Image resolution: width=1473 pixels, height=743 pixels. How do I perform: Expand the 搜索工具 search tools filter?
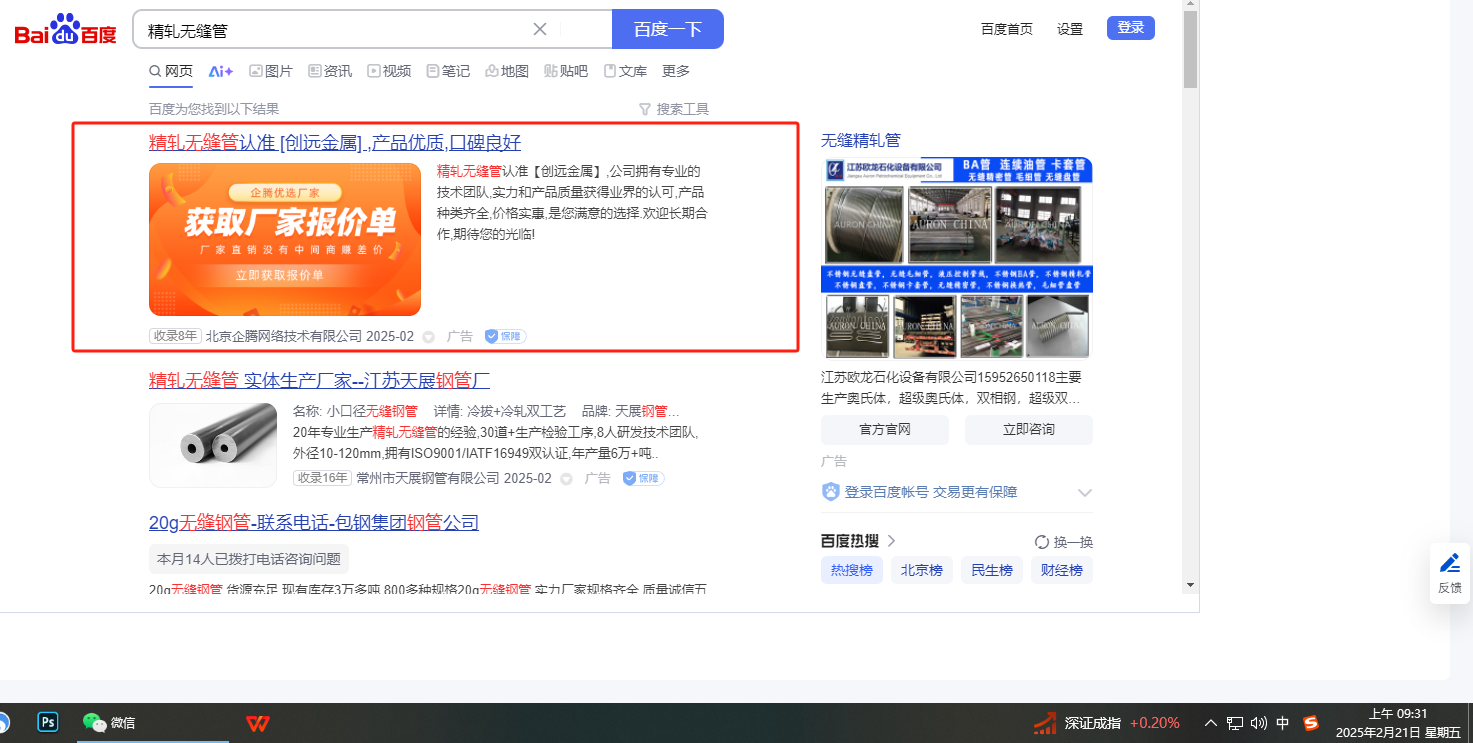[x=674, y=109]
